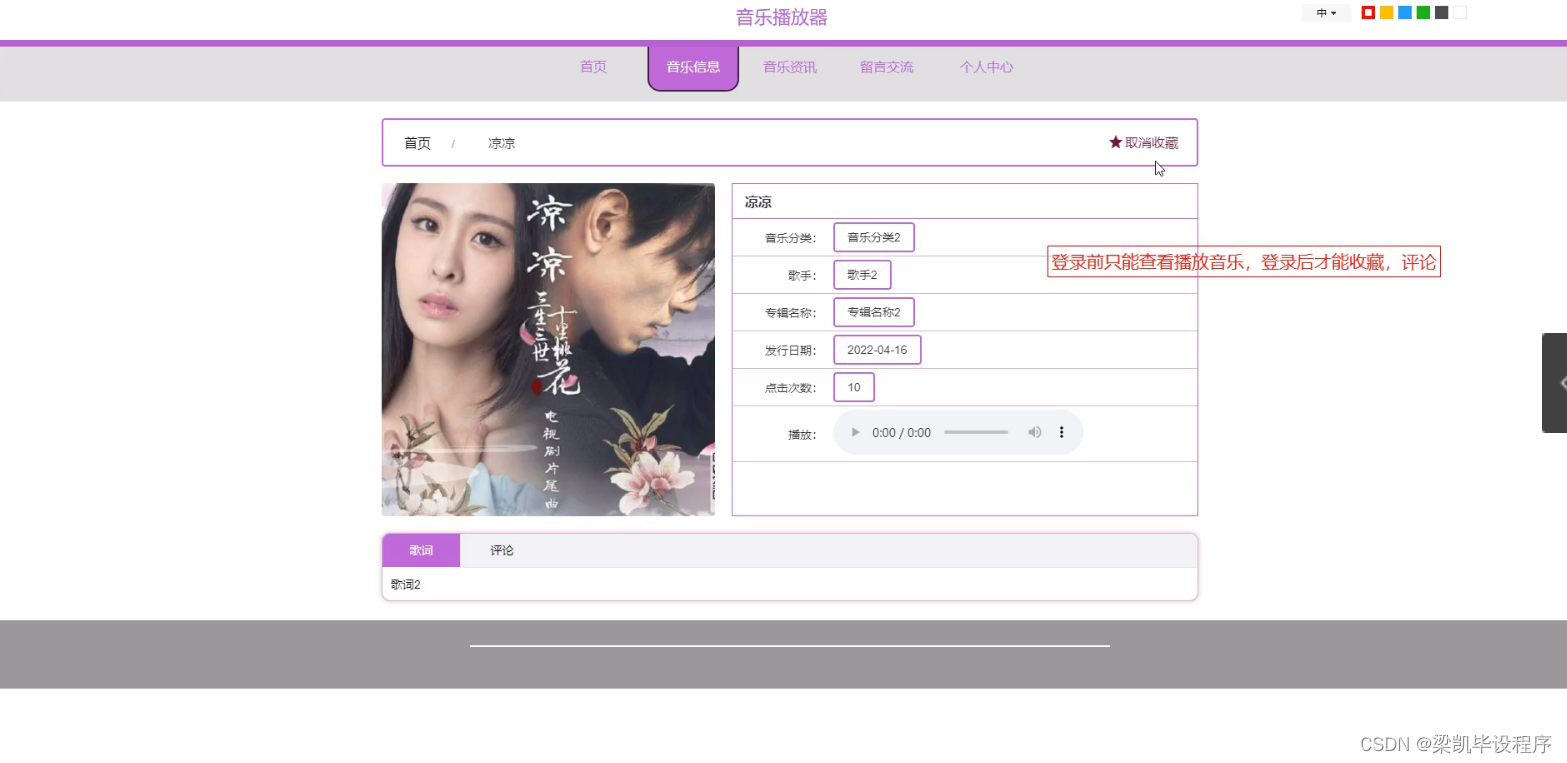Screen dimensions: 1567x763
Task: Select the yellow color square in the header
Action: (1386, 12)
